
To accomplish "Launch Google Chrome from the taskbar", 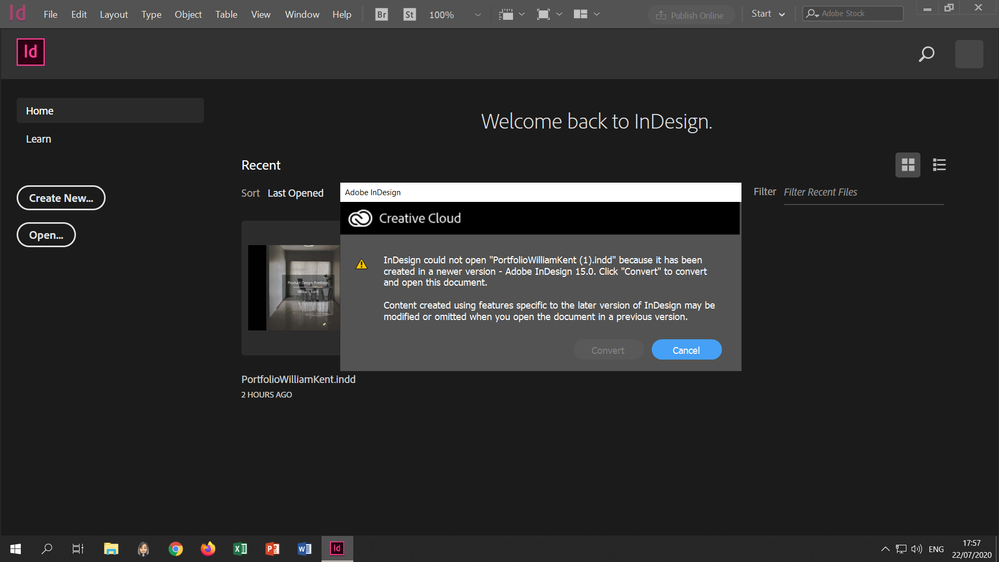I will pyautogui.click(x=175, y=549).
